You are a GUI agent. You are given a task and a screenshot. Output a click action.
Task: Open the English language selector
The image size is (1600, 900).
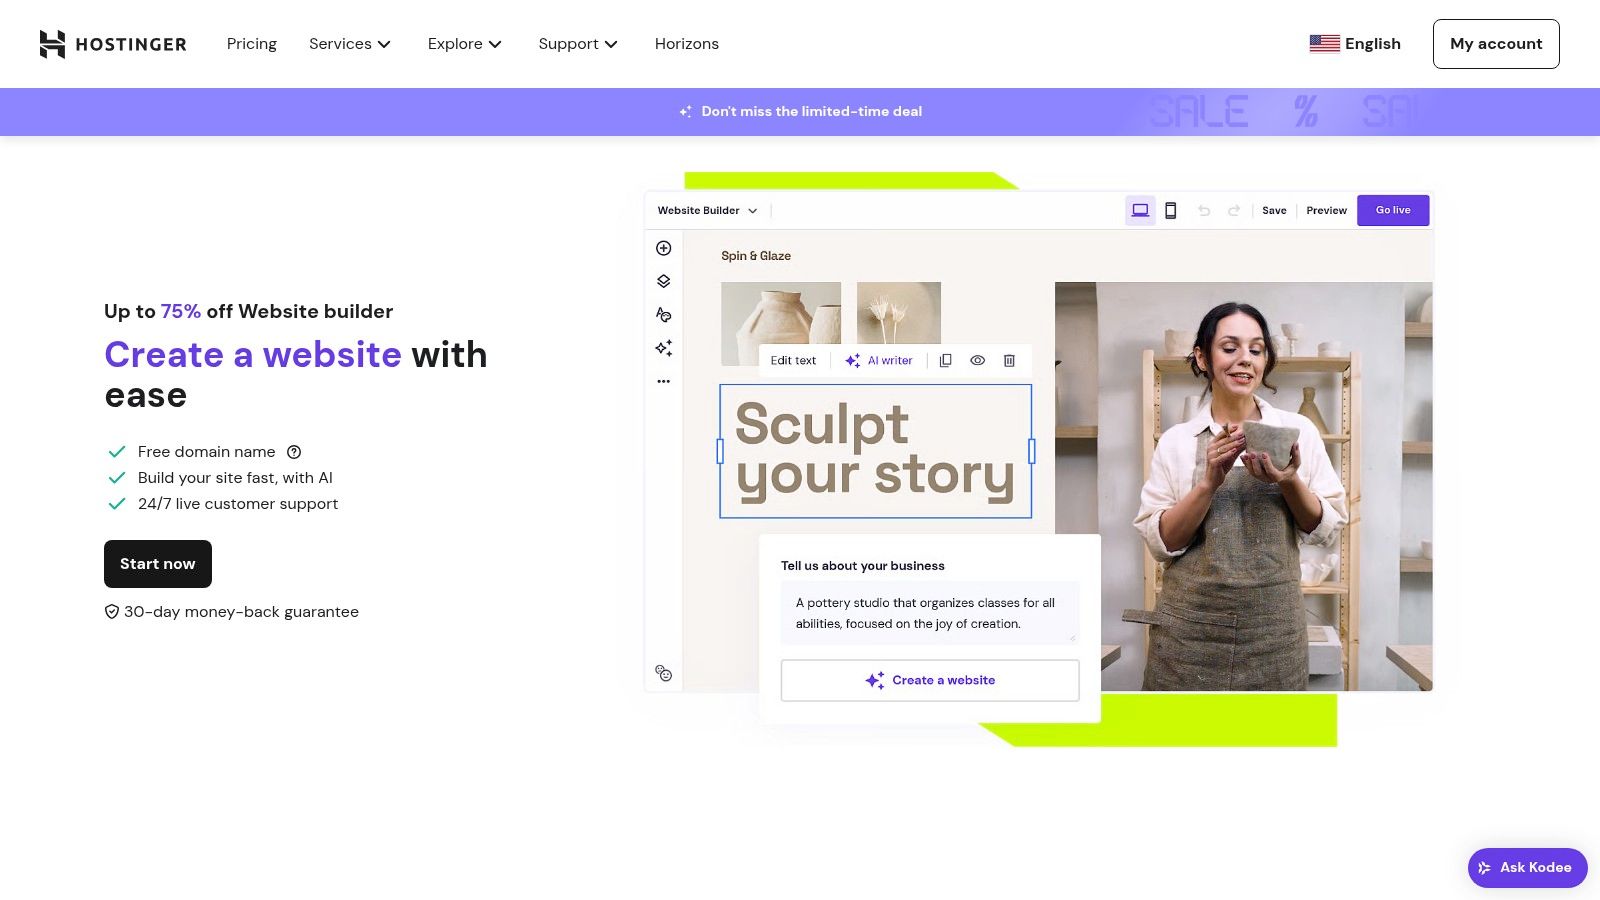coord(1355,44)
